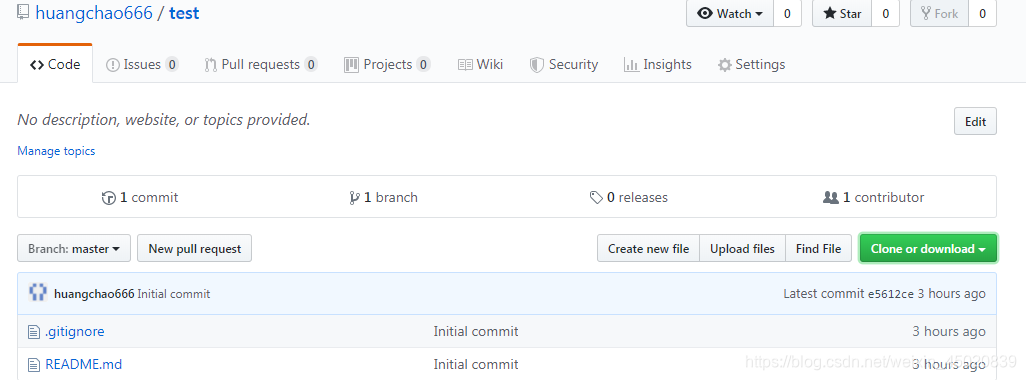Click the file icon beside README.md

pyautogui.click(x=33, y=365)
